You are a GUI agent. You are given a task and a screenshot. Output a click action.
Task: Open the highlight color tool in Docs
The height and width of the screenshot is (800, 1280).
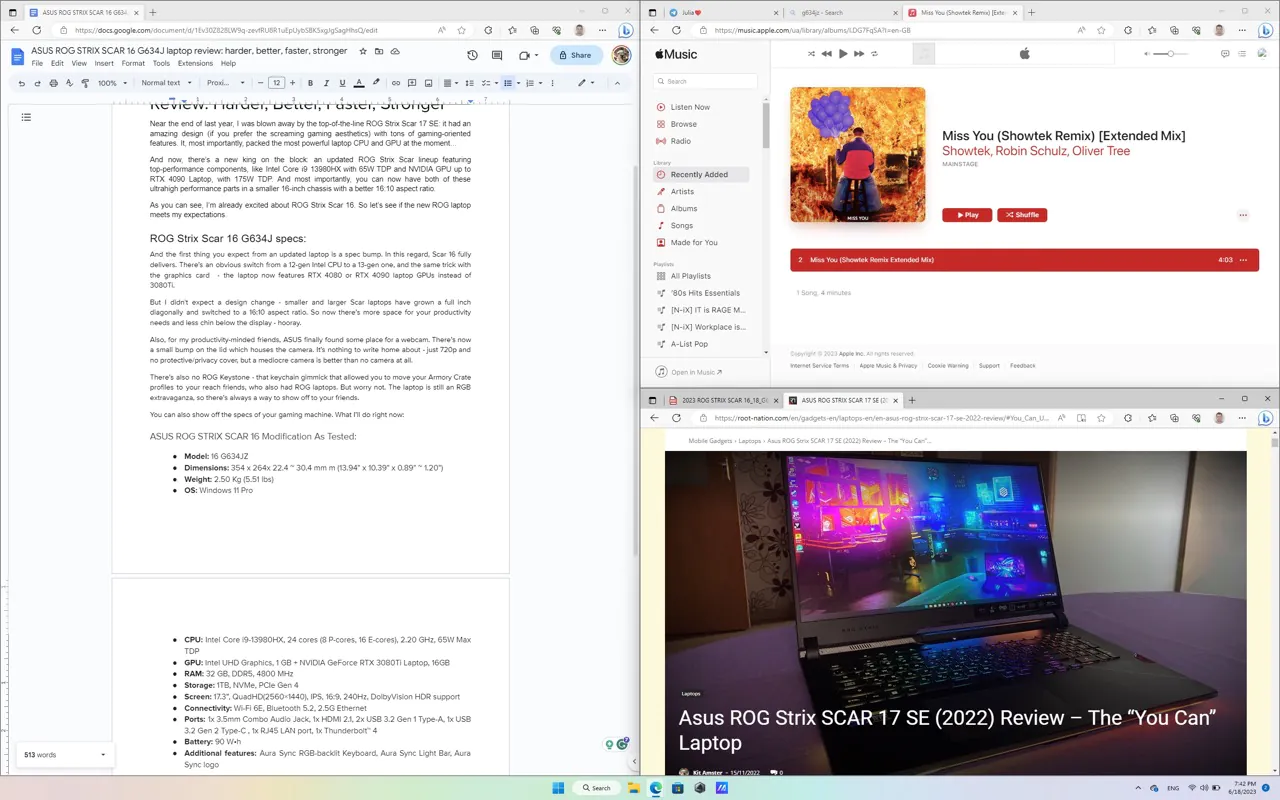pos(376,83)
